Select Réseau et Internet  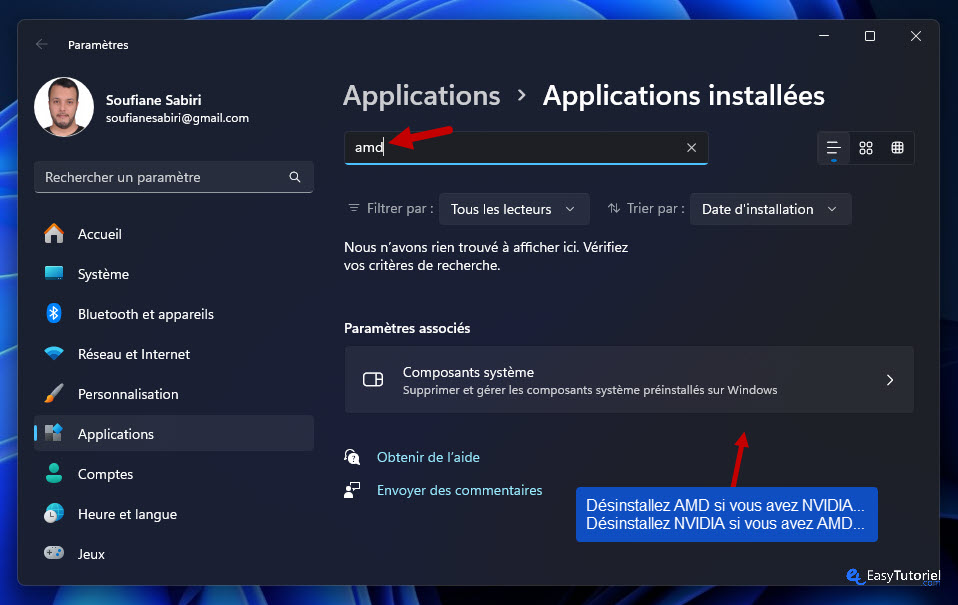click(174, 354)
